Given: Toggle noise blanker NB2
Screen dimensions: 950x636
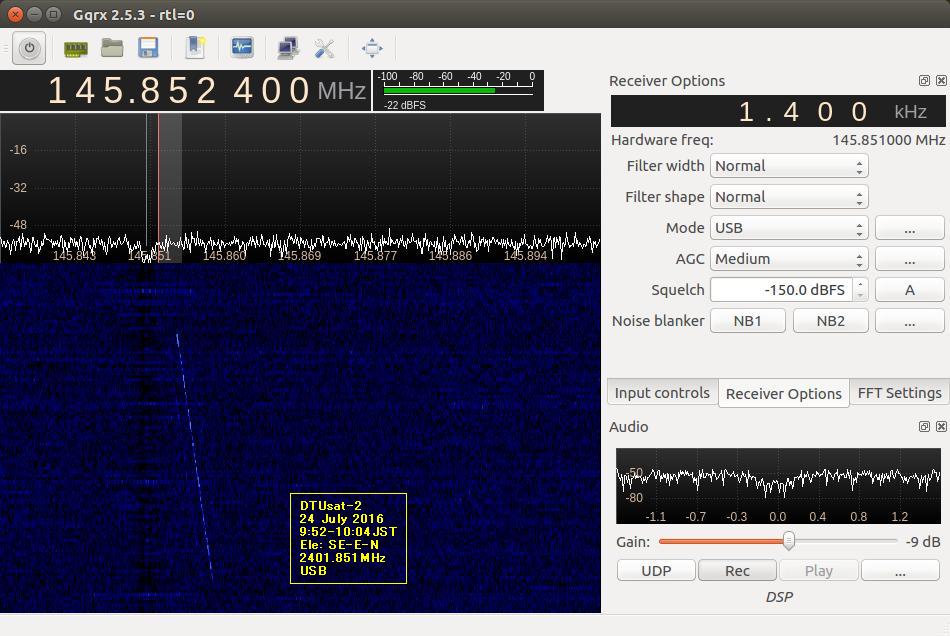Looking at the screenshot, I should [830, 320].
